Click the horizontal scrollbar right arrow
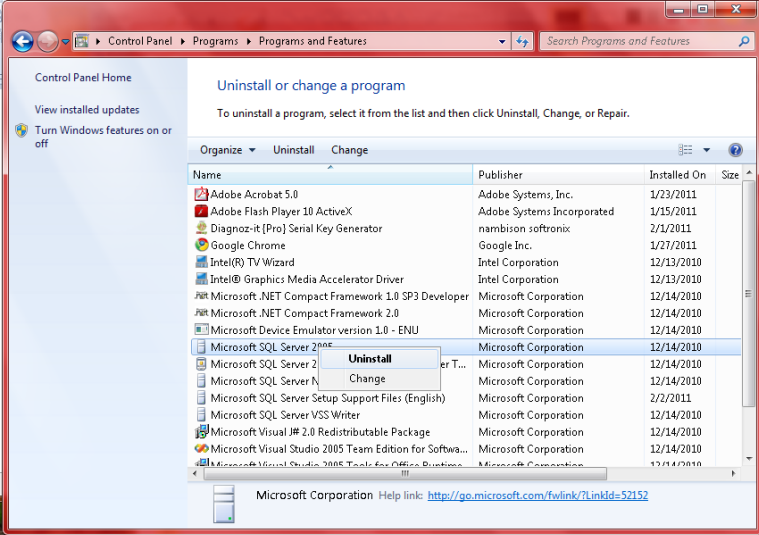This screenshot has height=535, width=759. (733, 474)
